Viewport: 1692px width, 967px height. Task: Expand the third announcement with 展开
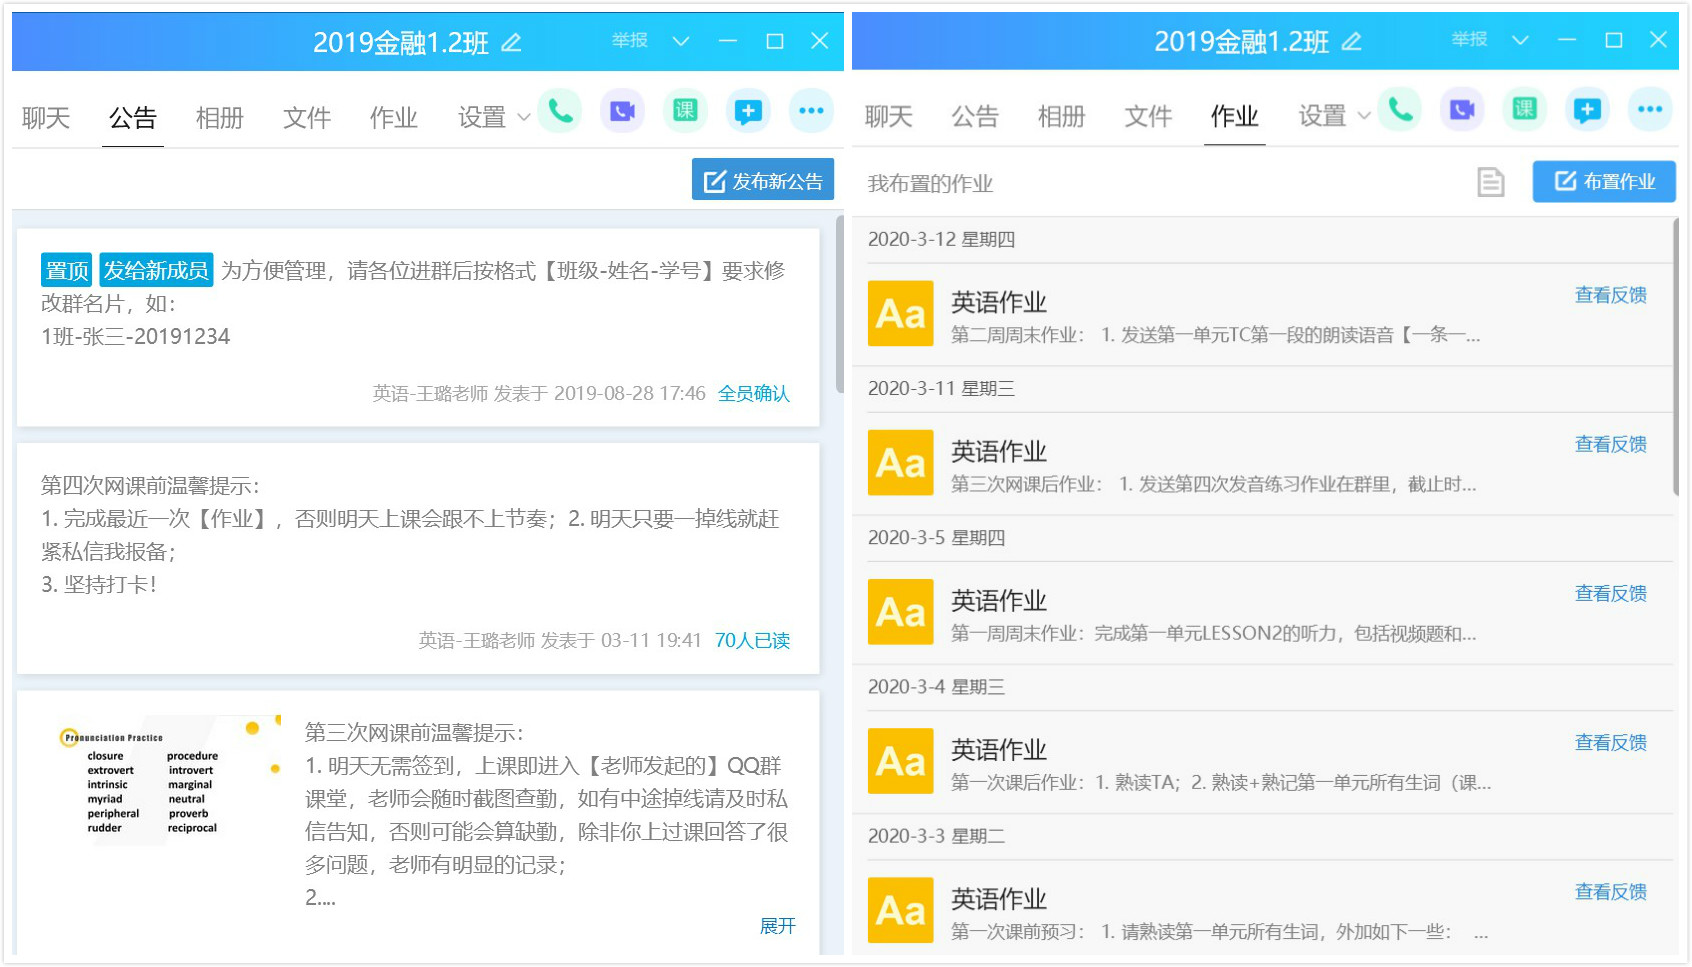(777, 925)
